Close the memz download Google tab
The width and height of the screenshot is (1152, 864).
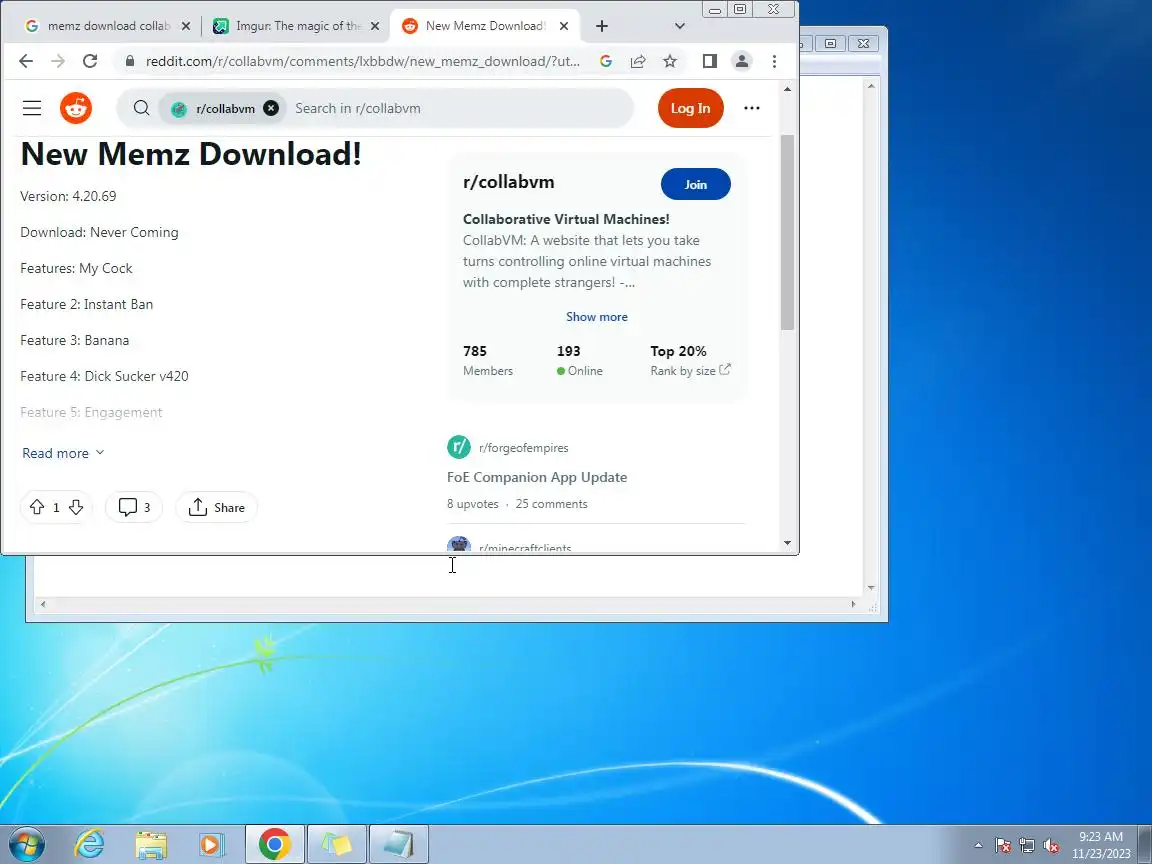[x=186, y=26]
